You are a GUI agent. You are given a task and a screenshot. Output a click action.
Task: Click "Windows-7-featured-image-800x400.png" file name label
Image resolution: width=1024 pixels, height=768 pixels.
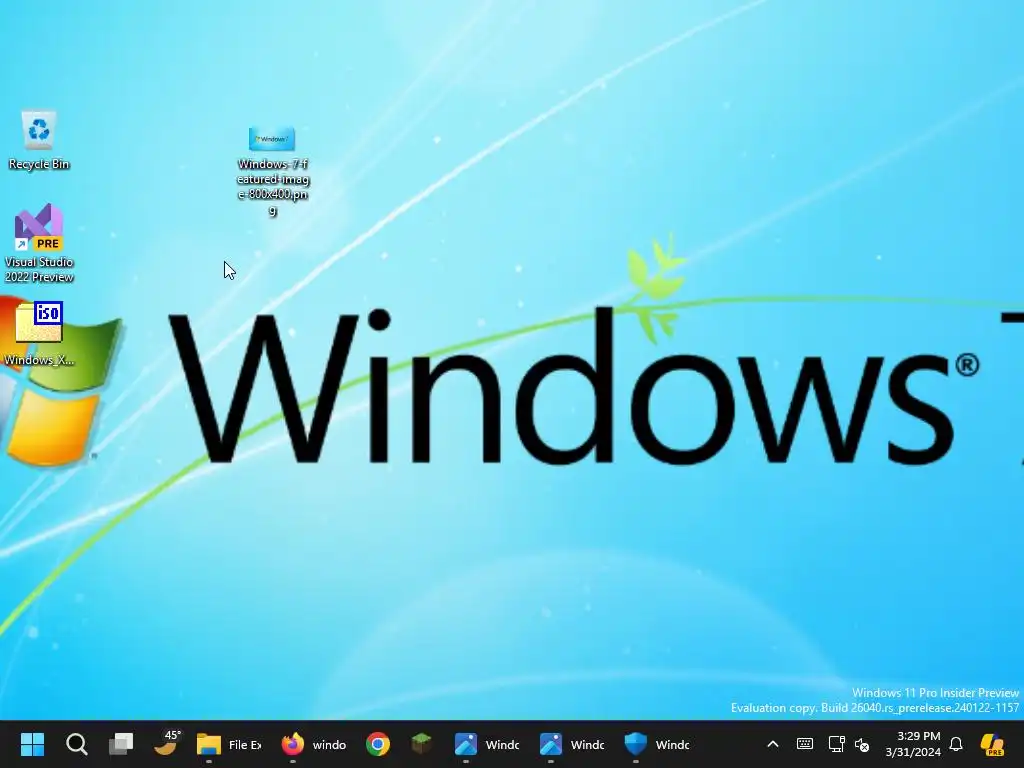pos(273,187)
